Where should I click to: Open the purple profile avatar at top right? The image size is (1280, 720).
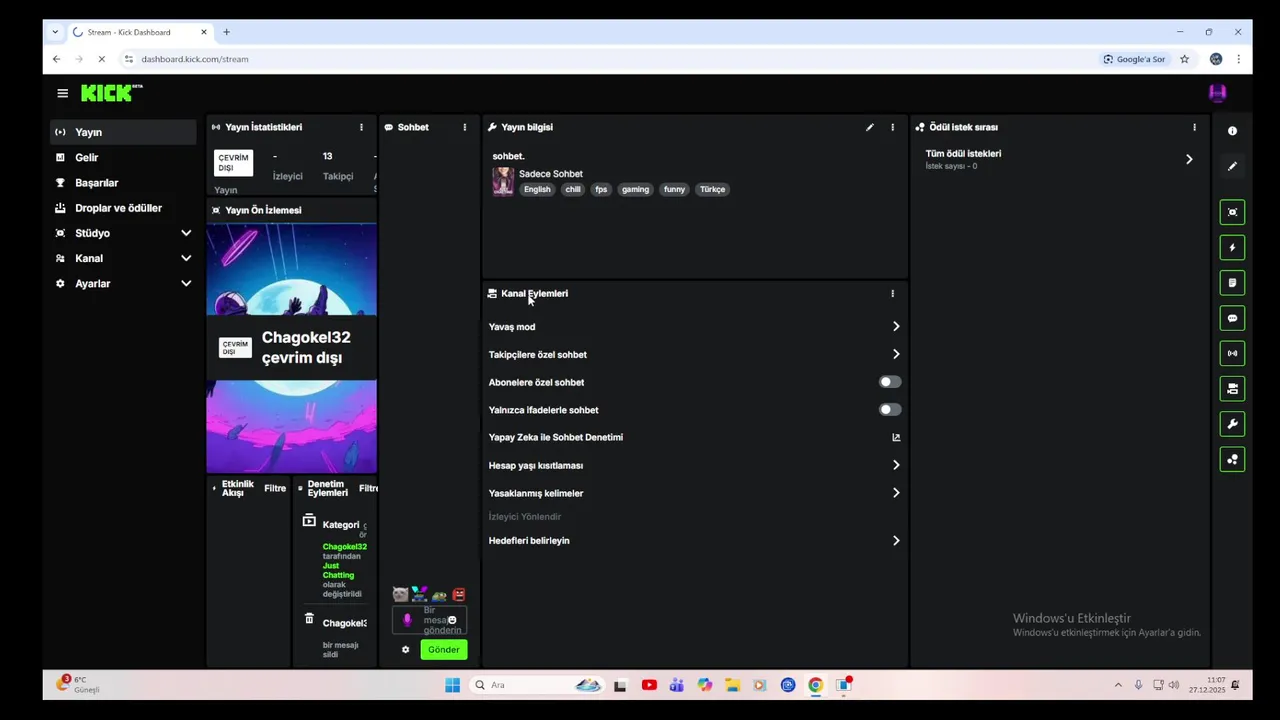(1217, 93)
